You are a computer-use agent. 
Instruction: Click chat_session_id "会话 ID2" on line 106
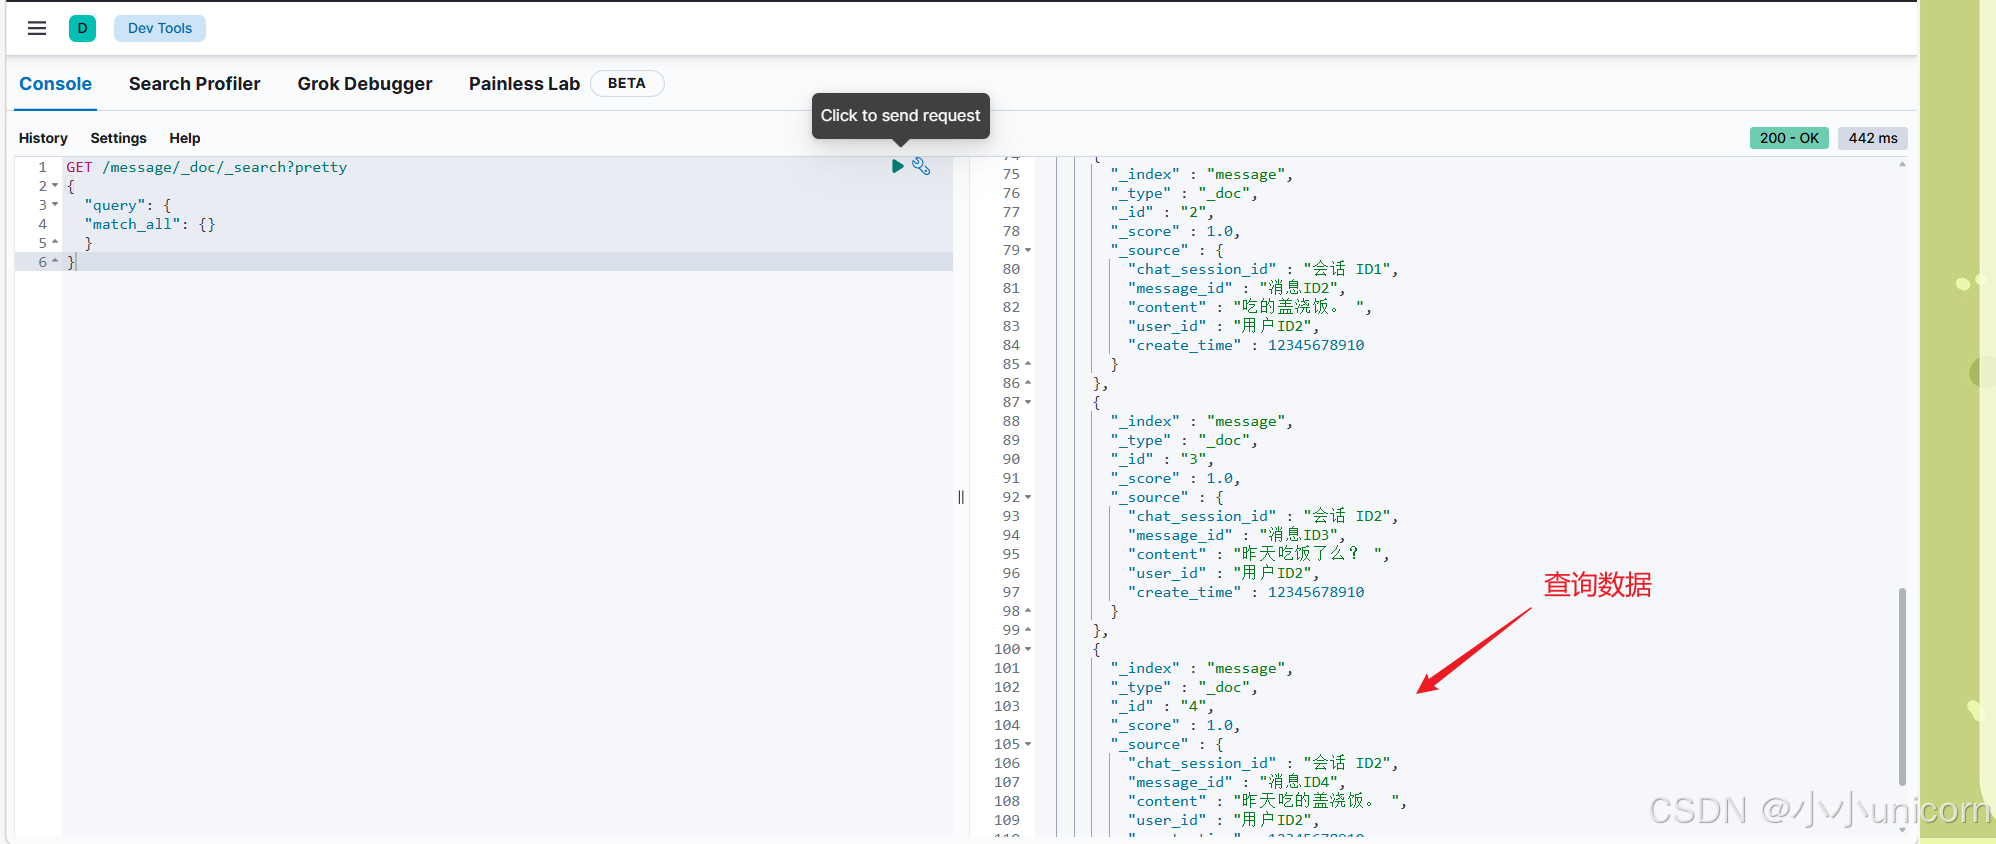tap(1263, 763)
